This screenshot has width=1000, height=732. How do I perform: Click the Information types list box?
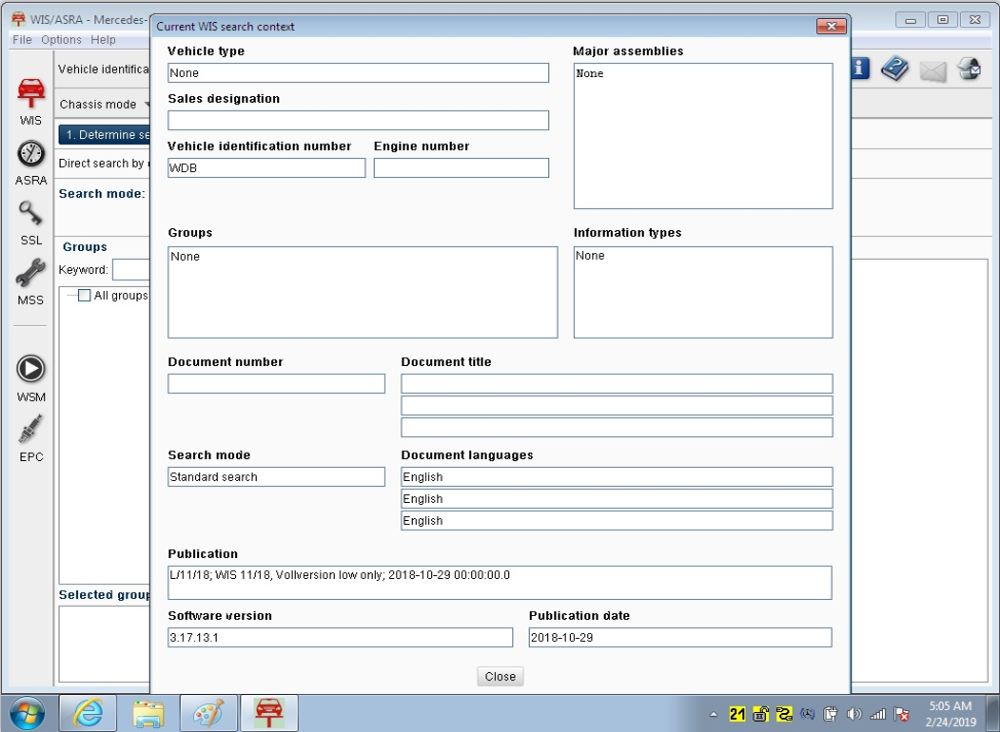[703, 292]
